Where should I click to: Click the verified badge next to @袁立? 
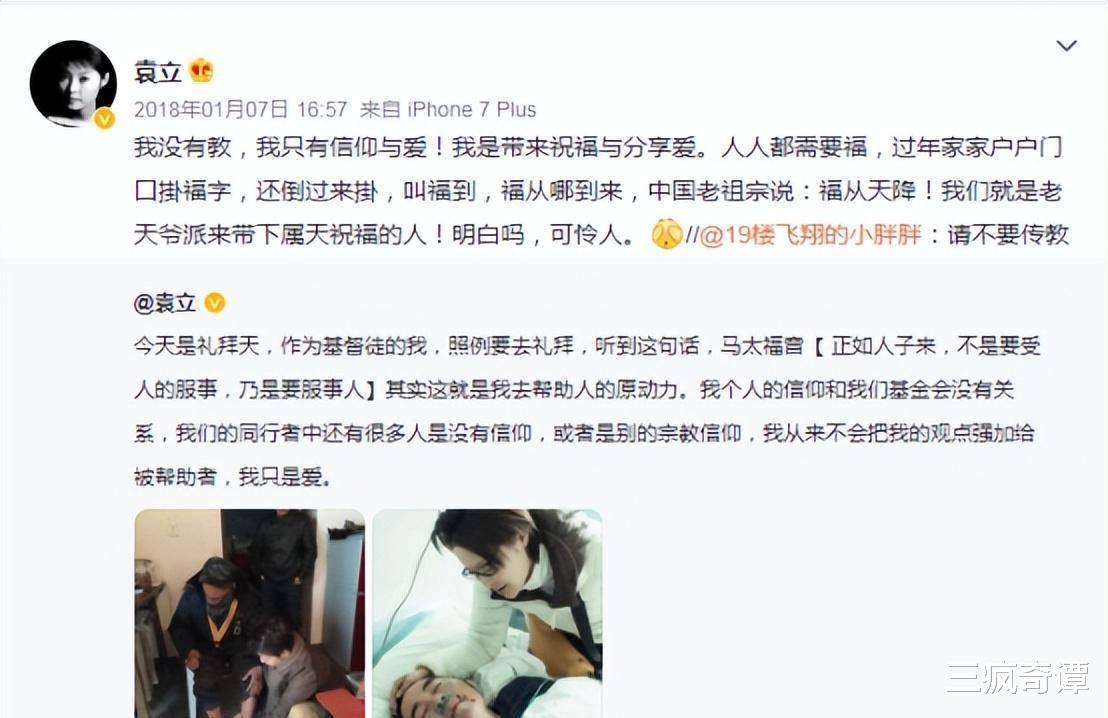pos(215,303)
